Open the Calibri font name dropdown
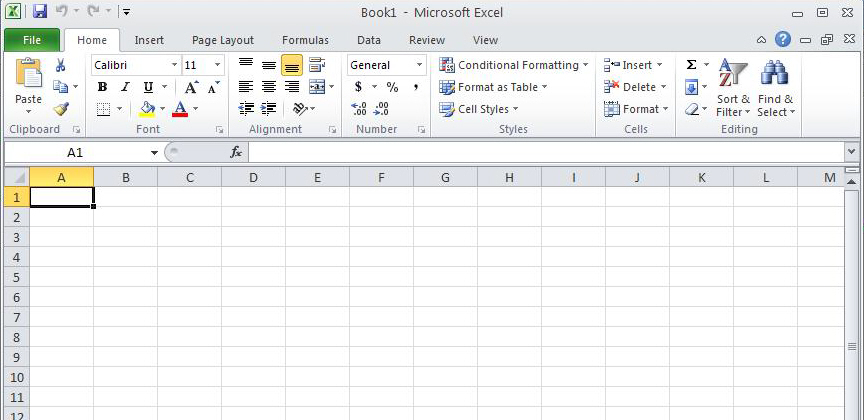The width and height of the screenshot is (864, 420). point(174,65)
